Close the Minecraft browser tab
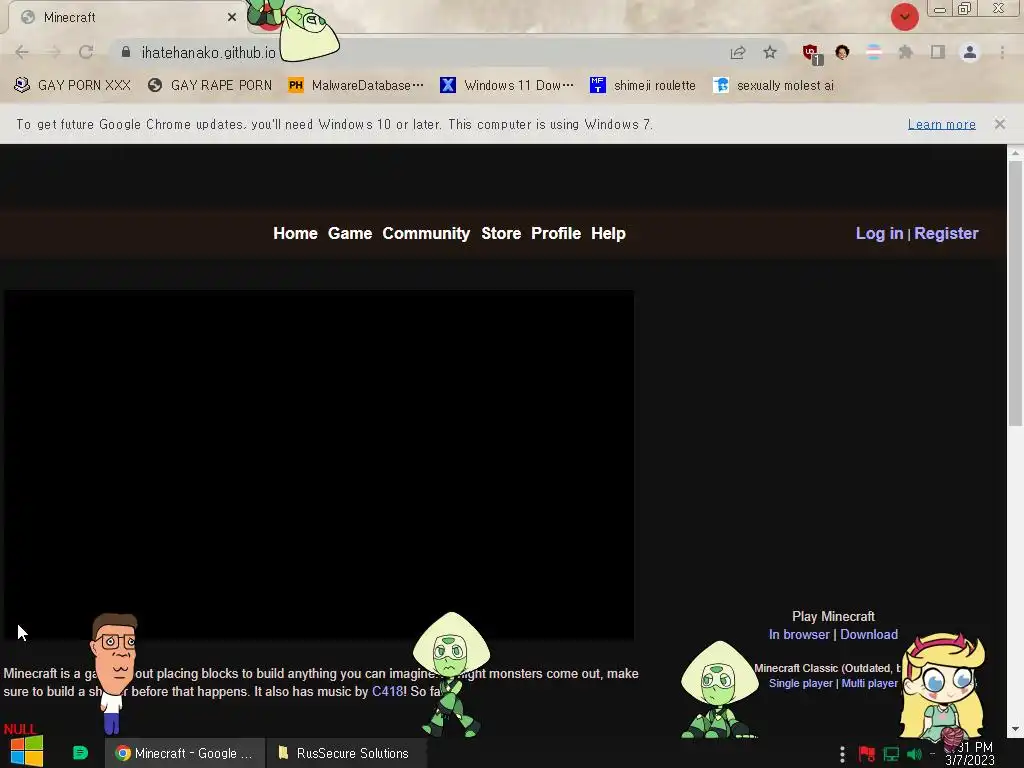This screenshot has width=1024, height=768. 232,17
